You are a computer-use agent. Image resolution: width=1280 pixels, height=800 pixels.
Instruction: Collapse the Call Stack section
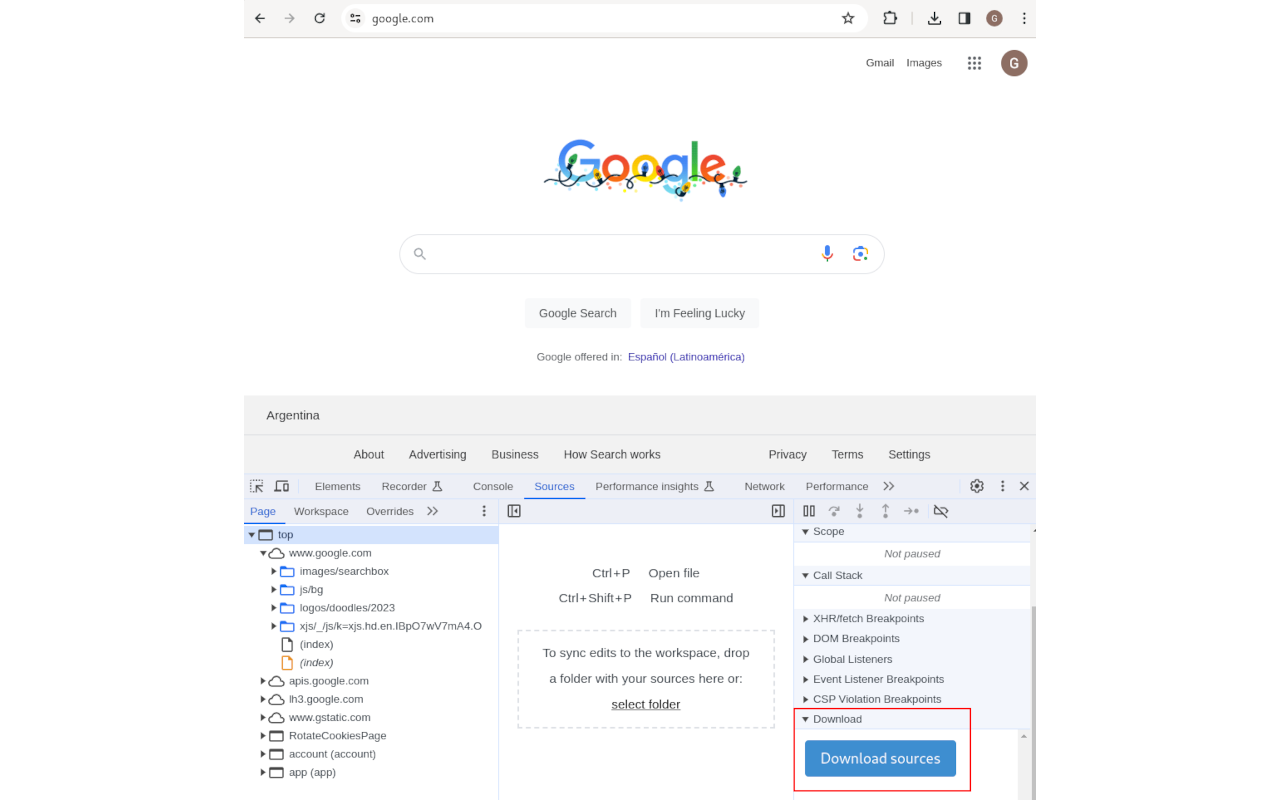[x=805, y=574]
